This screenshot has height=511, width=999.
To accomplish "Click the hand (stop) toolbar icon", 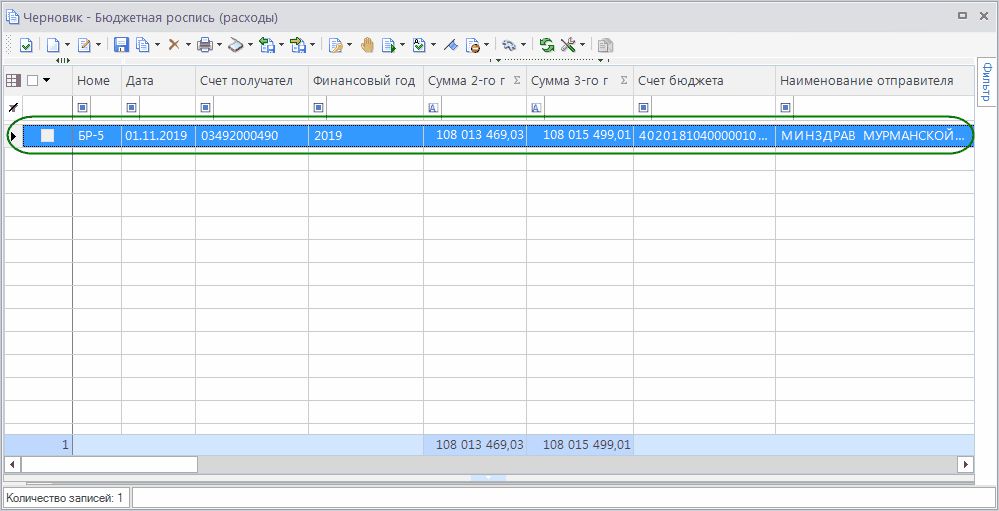I will click(367, 45).
